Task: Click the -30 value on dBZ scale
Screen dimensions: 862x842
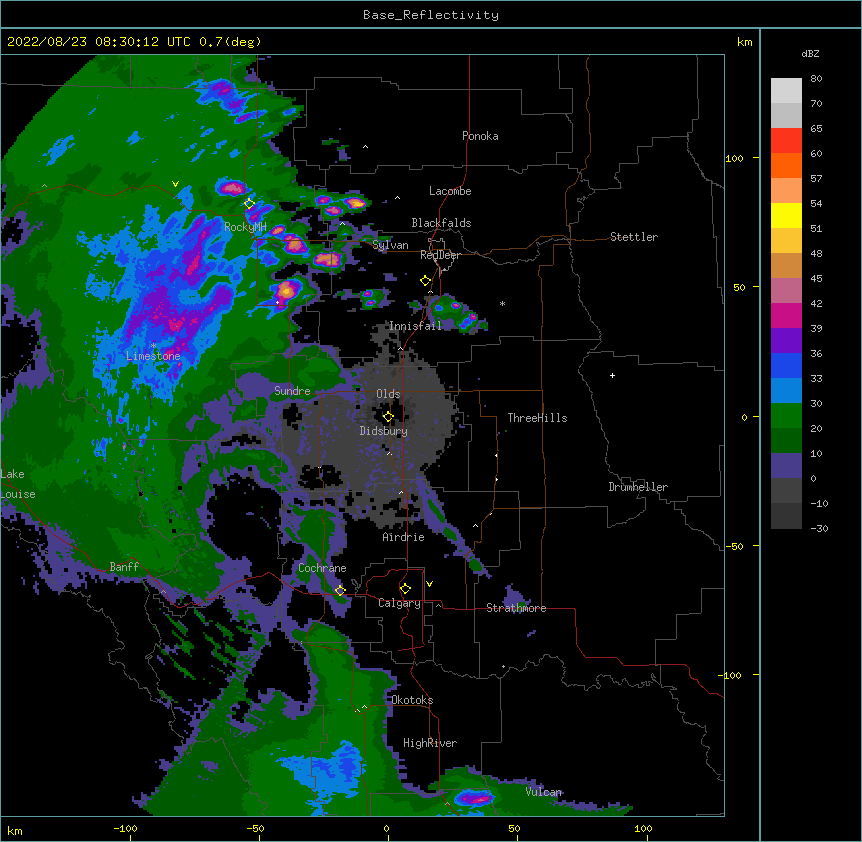Action: click(x=819, y=528)
